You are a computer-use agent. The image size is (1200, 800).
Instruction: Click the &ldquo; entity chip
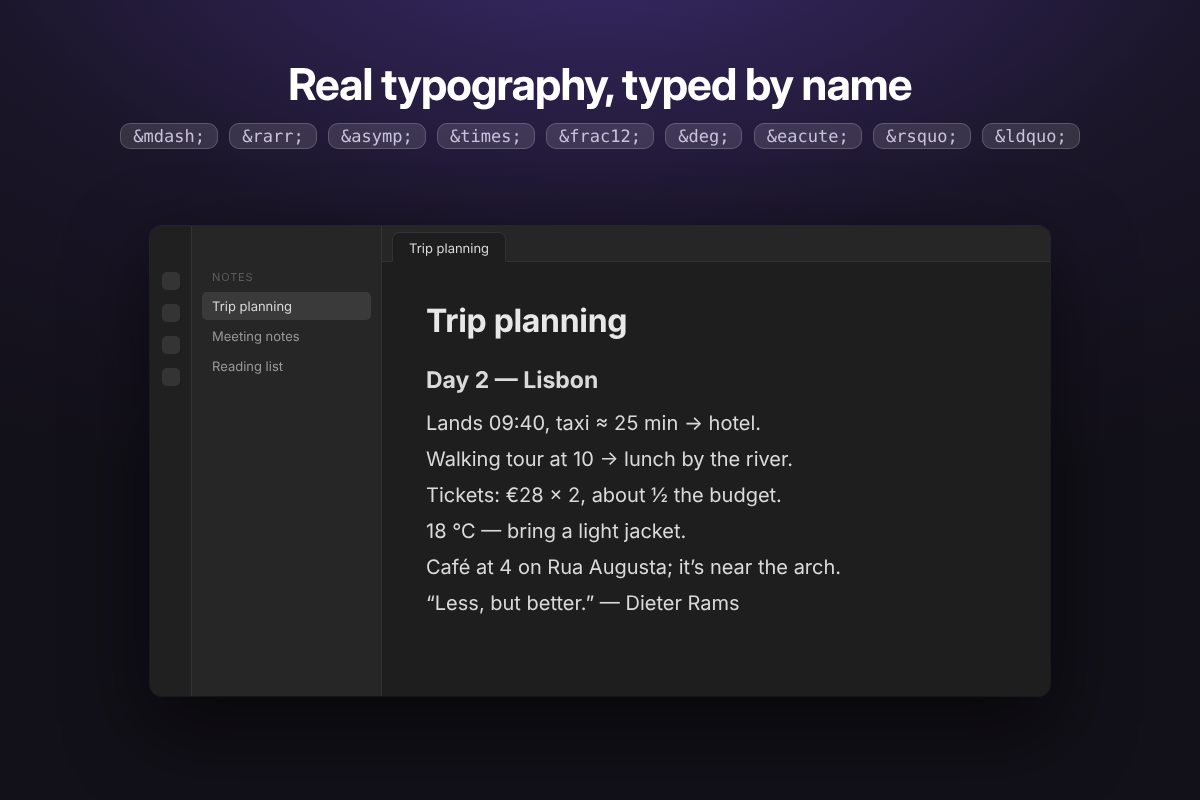pos(1031,136)
